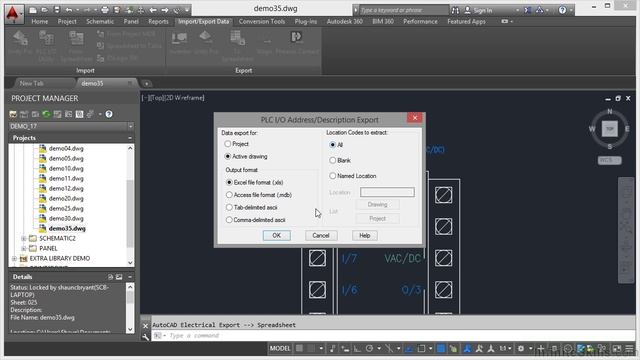Viewport: 640px width, 360px height.
Task: Click the command line wrench customize icon
Action: (145, 336)
